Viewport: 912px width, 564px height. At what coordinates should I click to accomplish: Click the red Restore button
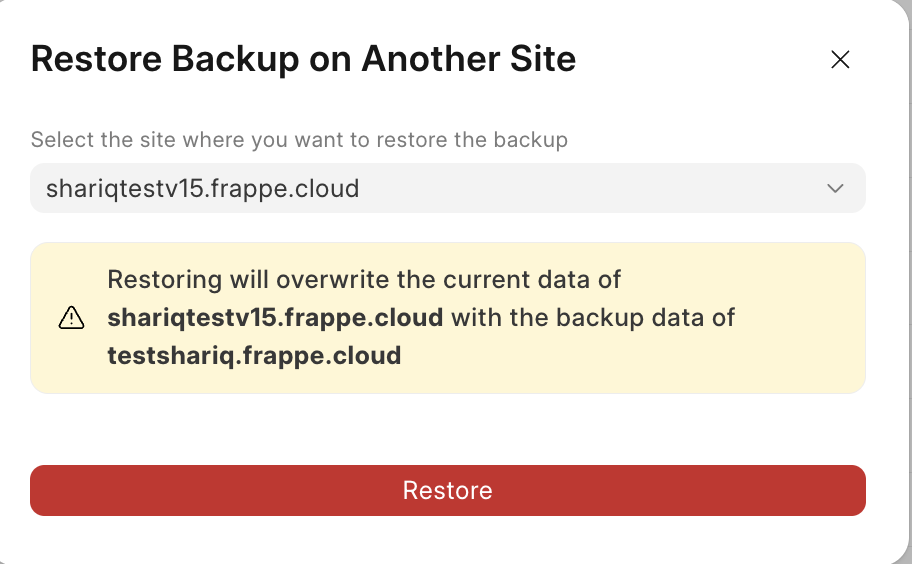pos(448,490)
